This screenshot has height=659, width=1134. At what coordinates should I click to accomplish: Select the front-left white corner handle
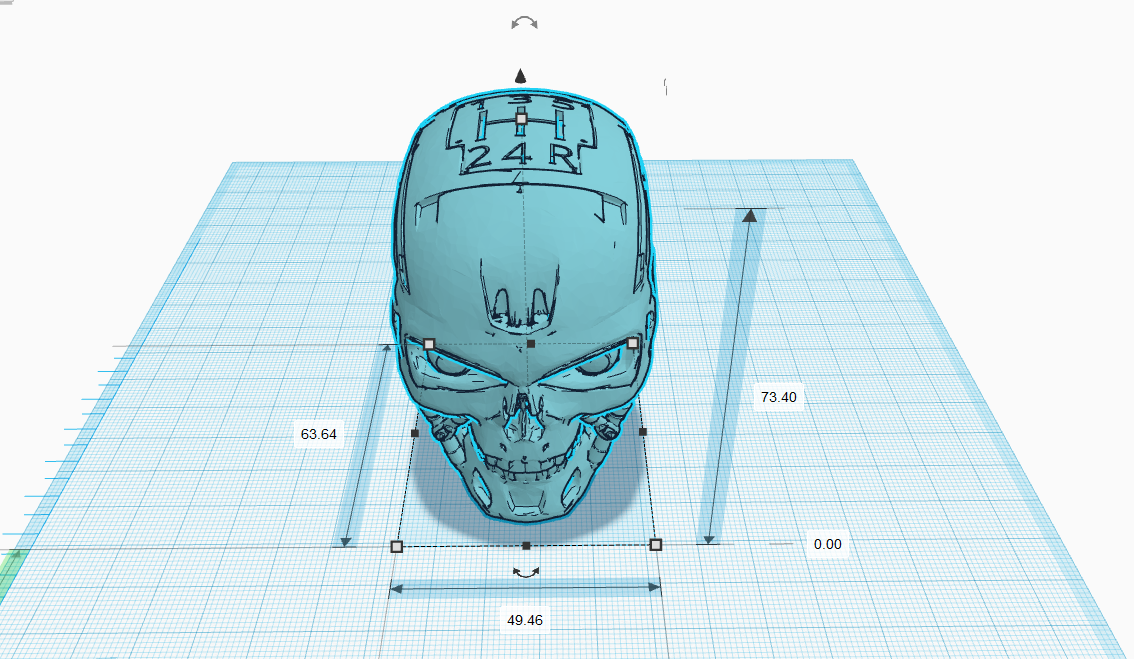(396, 546)
